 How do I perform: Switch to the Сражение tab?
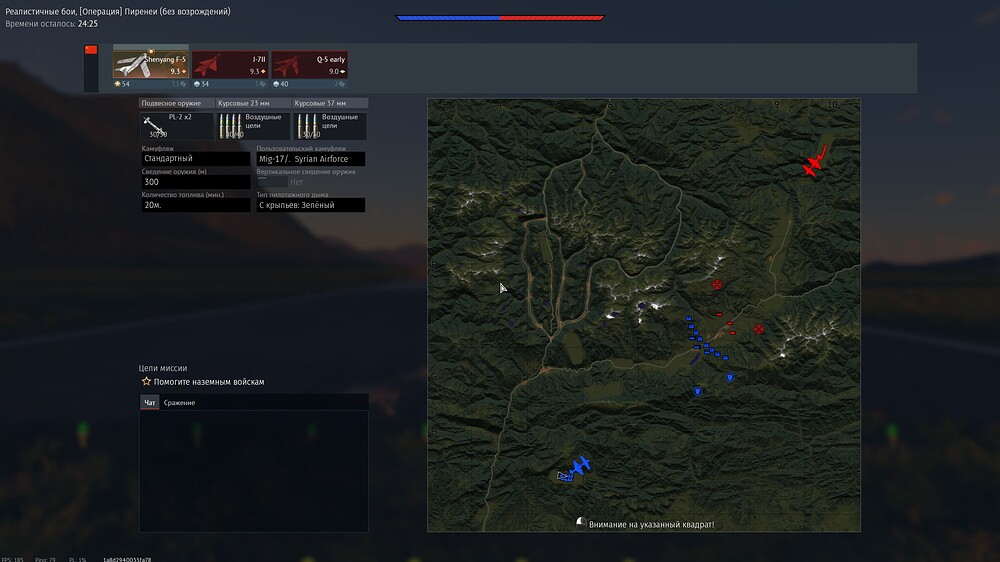(179, 403)
